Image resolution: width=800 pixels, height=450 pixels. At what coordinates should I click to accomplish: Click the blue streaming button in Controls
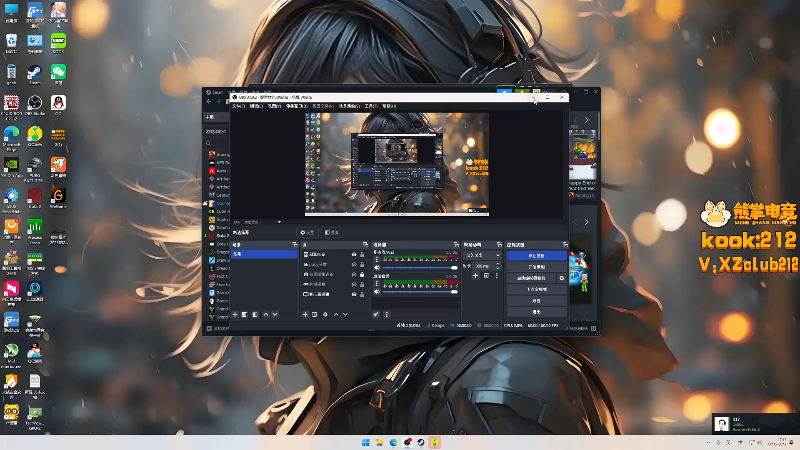(x=536, y=256)
